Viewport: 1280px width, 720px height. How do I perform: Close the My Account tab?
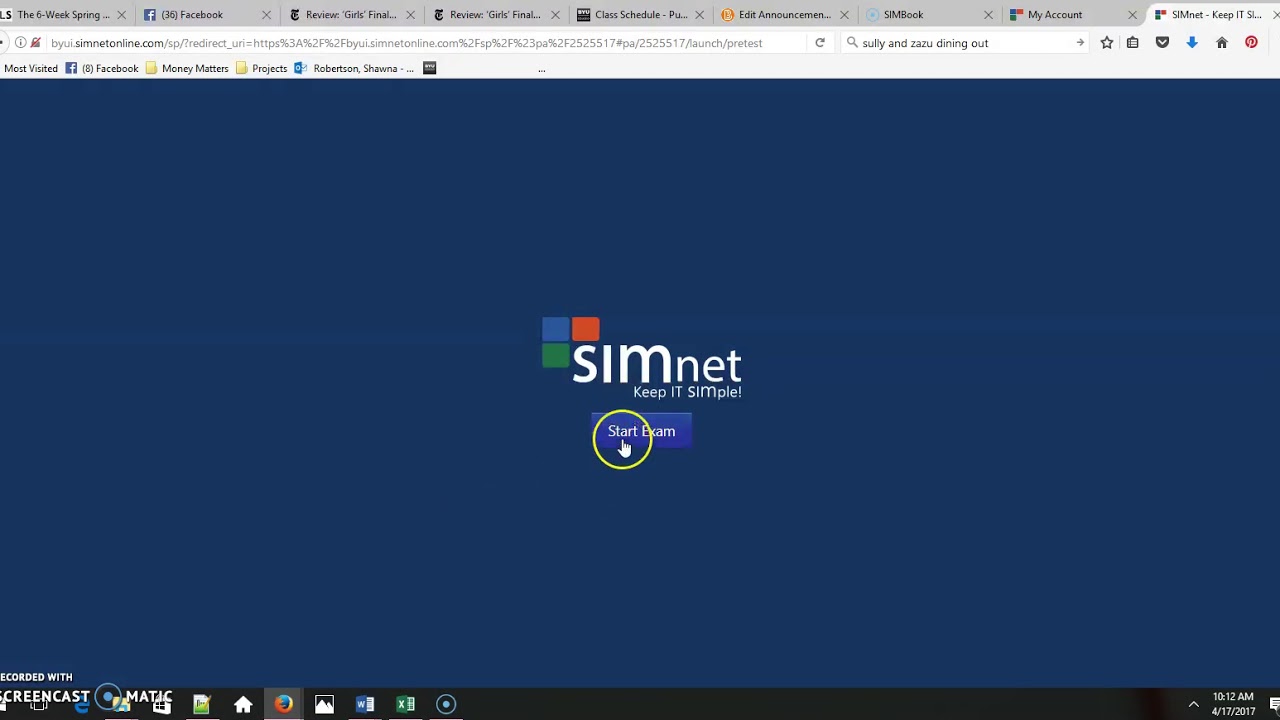[x=1132, y=15]
